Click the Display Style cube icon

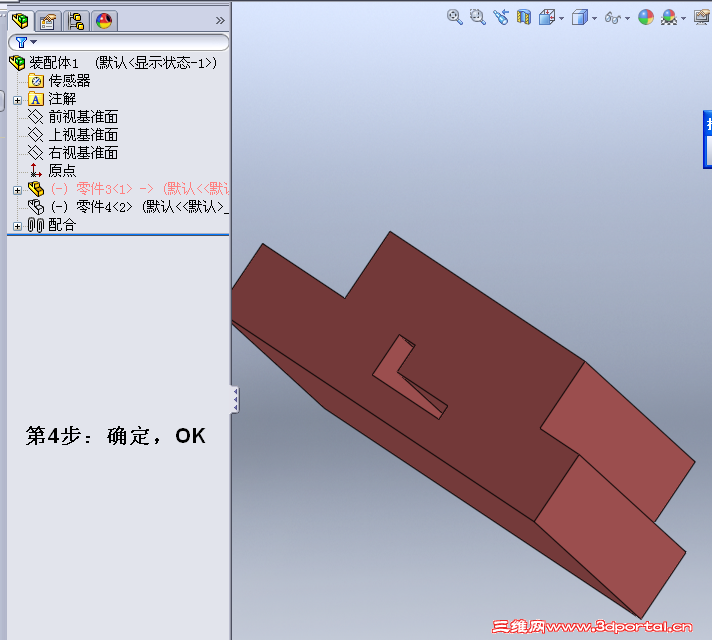579,18
